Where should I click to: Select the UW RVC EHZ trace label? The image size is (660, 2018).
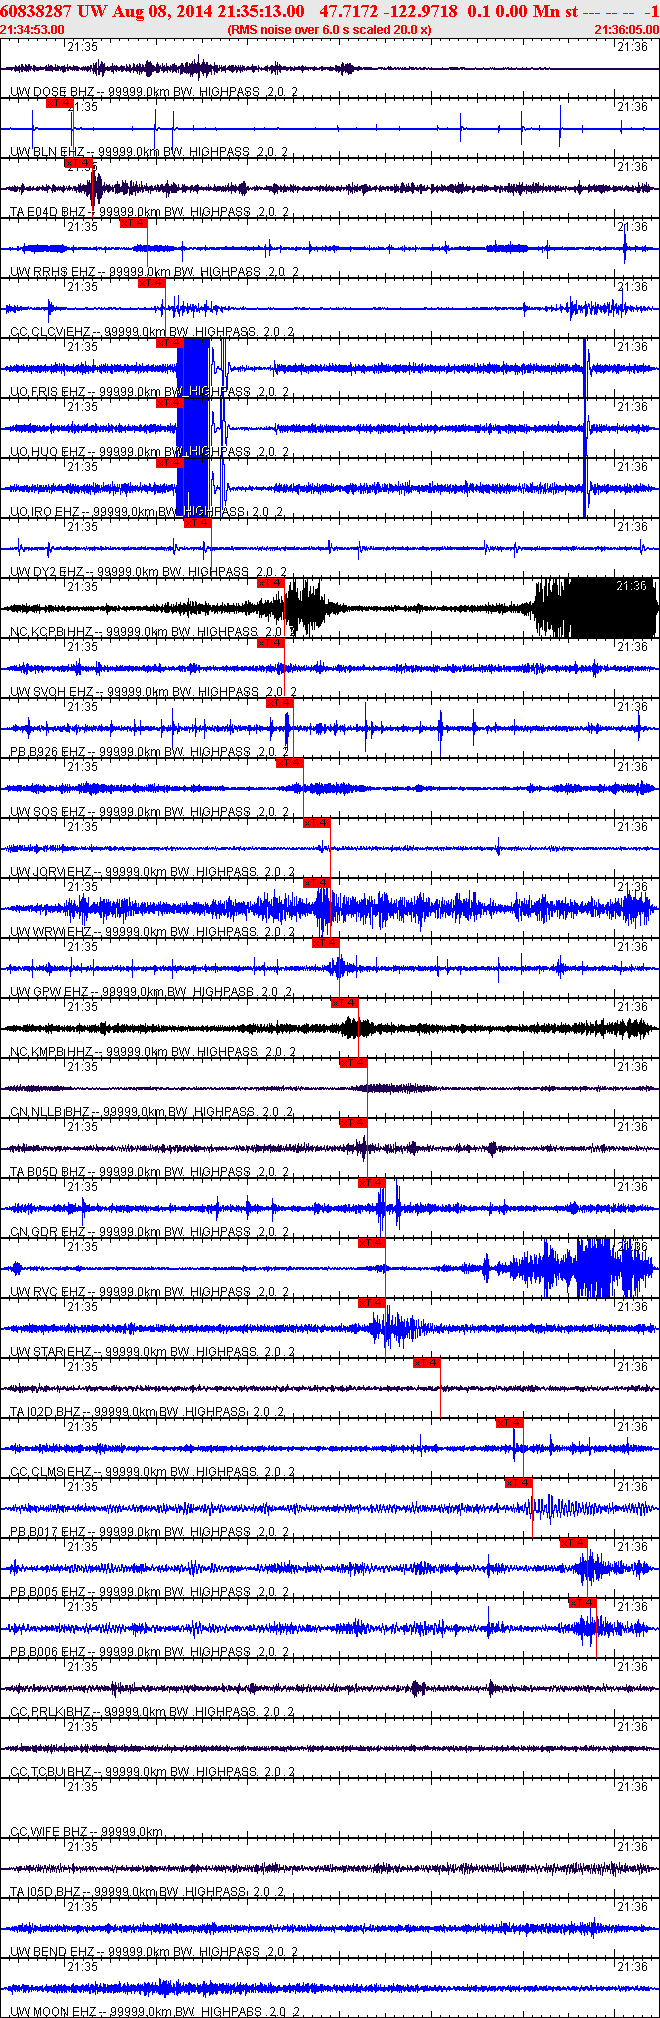(149, 1292)
